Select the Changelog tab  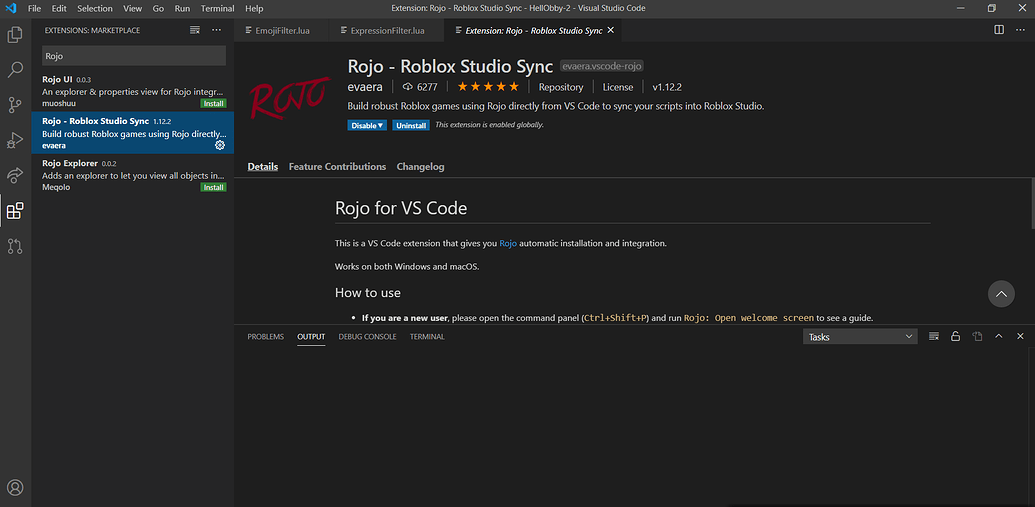pos(420,166)
